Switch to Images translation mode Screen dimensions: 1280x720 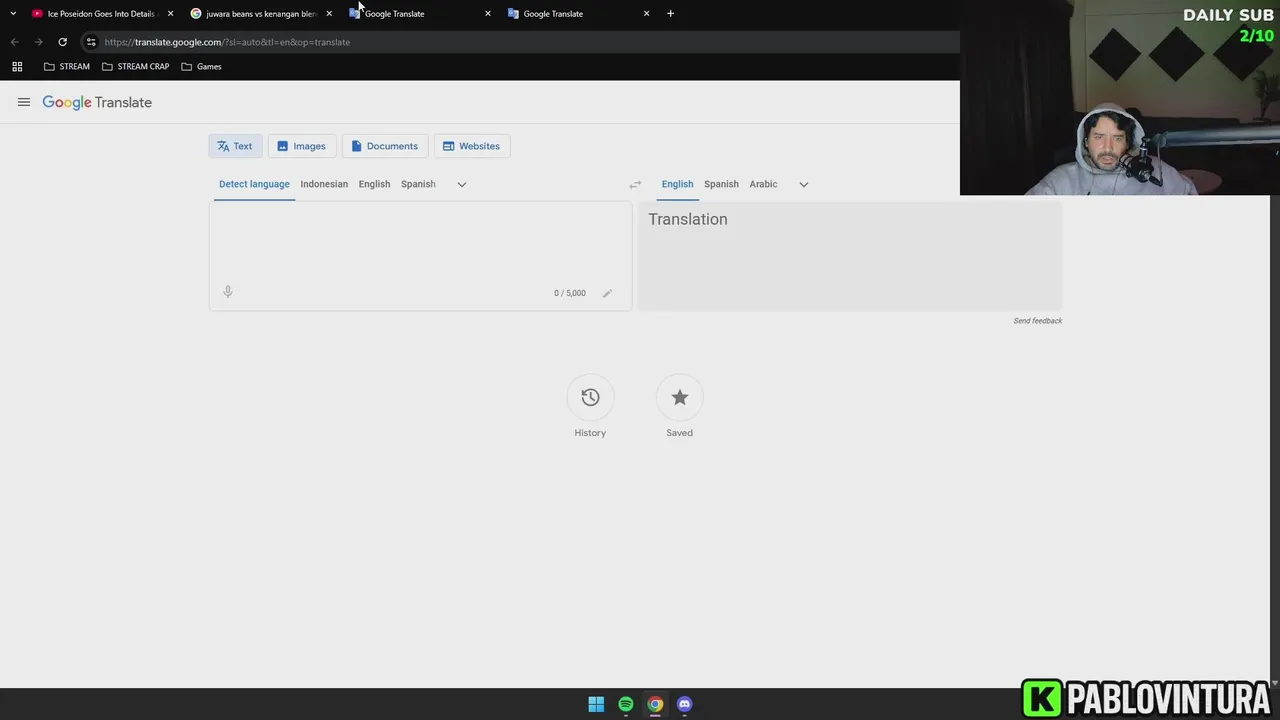(302, 146)
